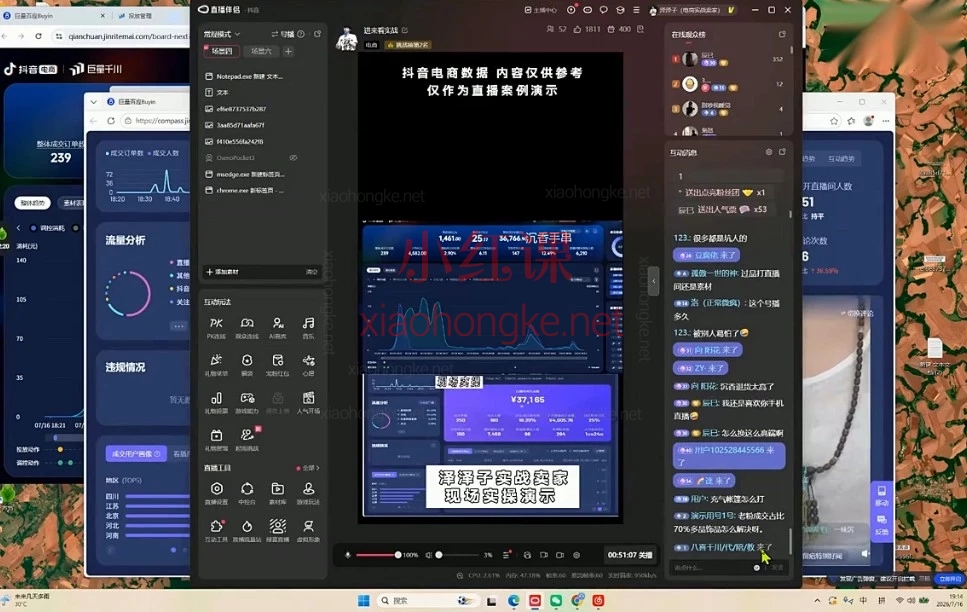
Task: Click 添加素材 add source button
Action: point(222,271)
